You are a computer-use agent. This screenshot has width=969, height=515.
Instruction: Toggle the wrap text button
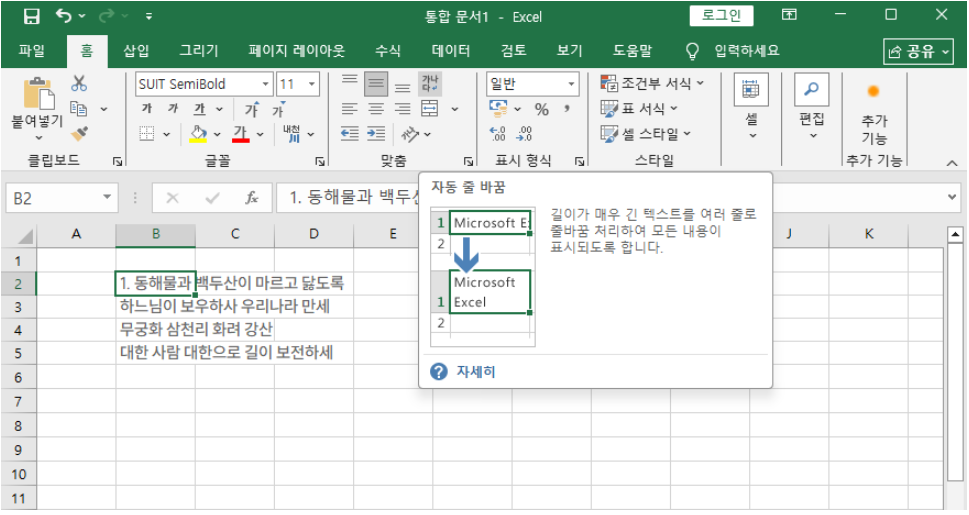[430, 84]
